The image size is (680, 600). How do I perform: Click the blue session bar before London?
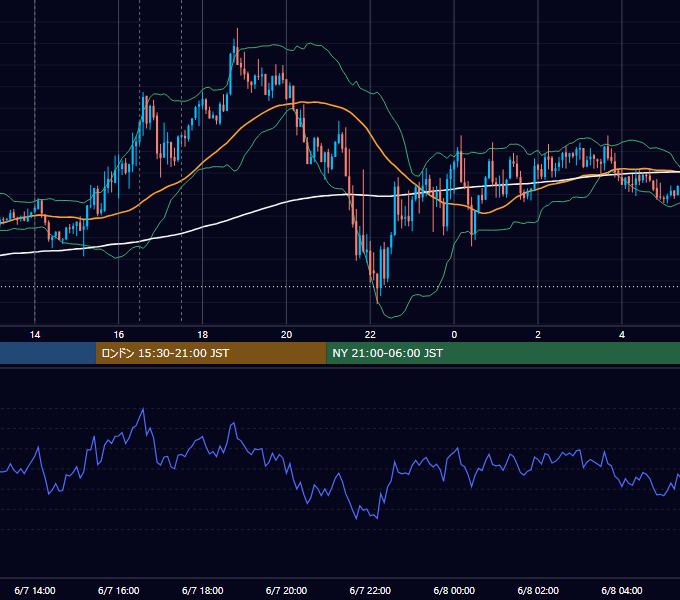48,353
